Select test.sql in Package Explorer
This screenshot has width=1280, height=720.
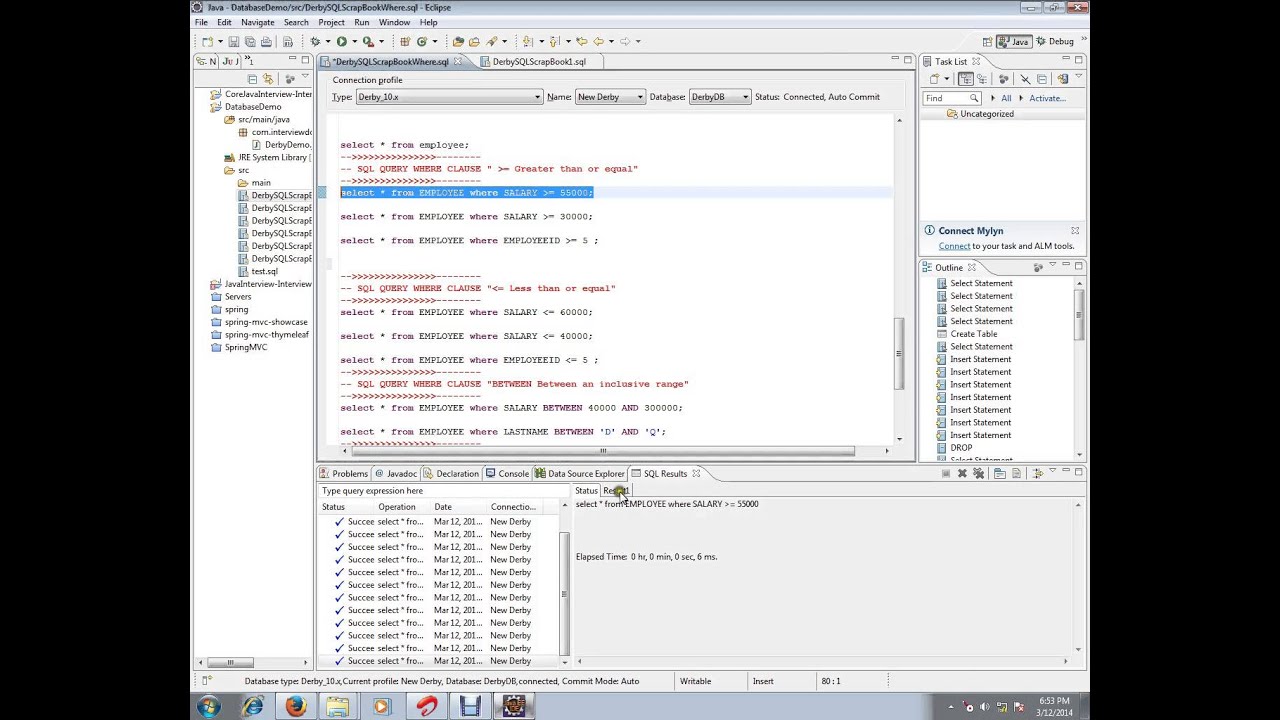[x=264, y=271]
